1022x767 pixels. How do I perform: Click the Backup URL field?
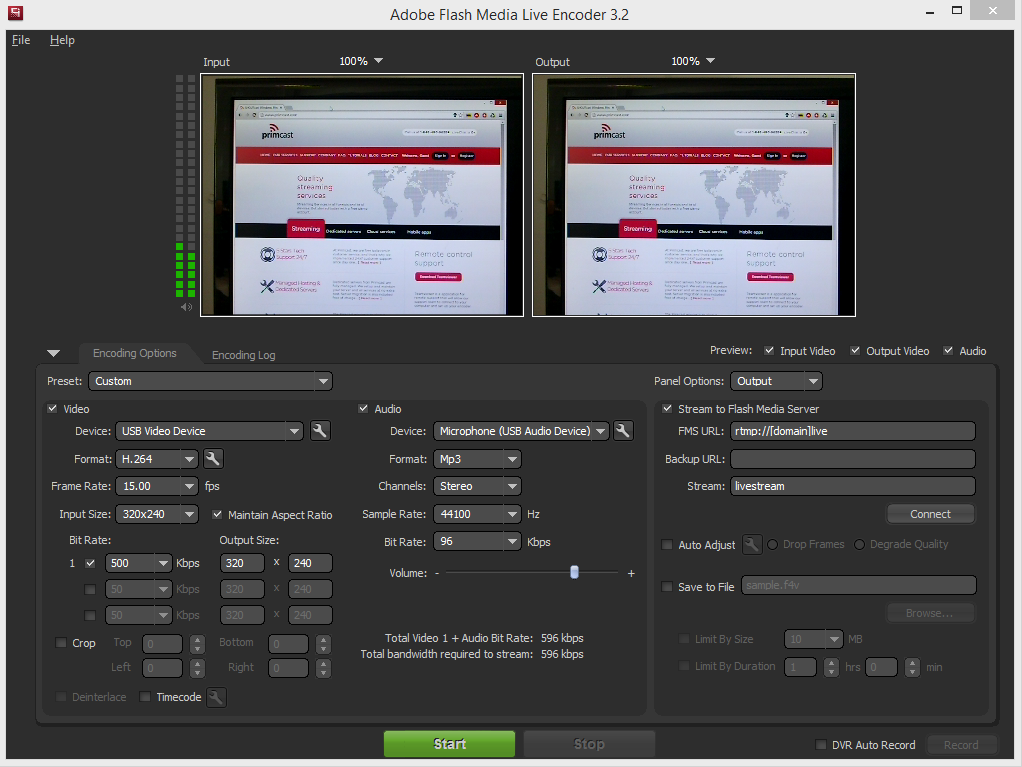tap(853, 459)
